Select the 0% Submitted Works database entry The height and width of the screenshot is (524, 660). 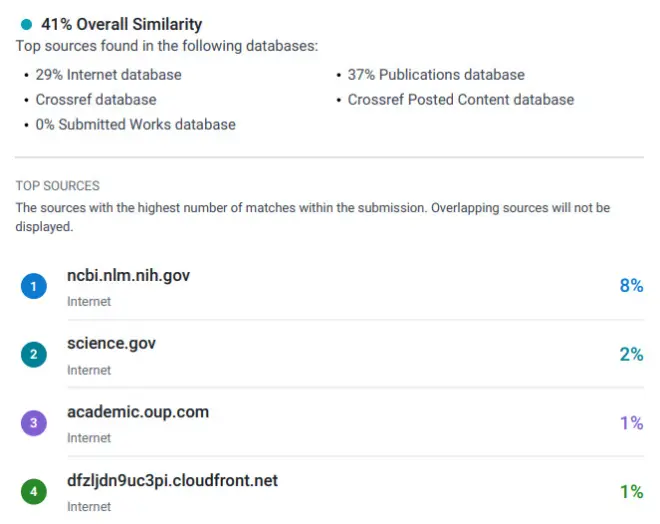tap(135, 124)
